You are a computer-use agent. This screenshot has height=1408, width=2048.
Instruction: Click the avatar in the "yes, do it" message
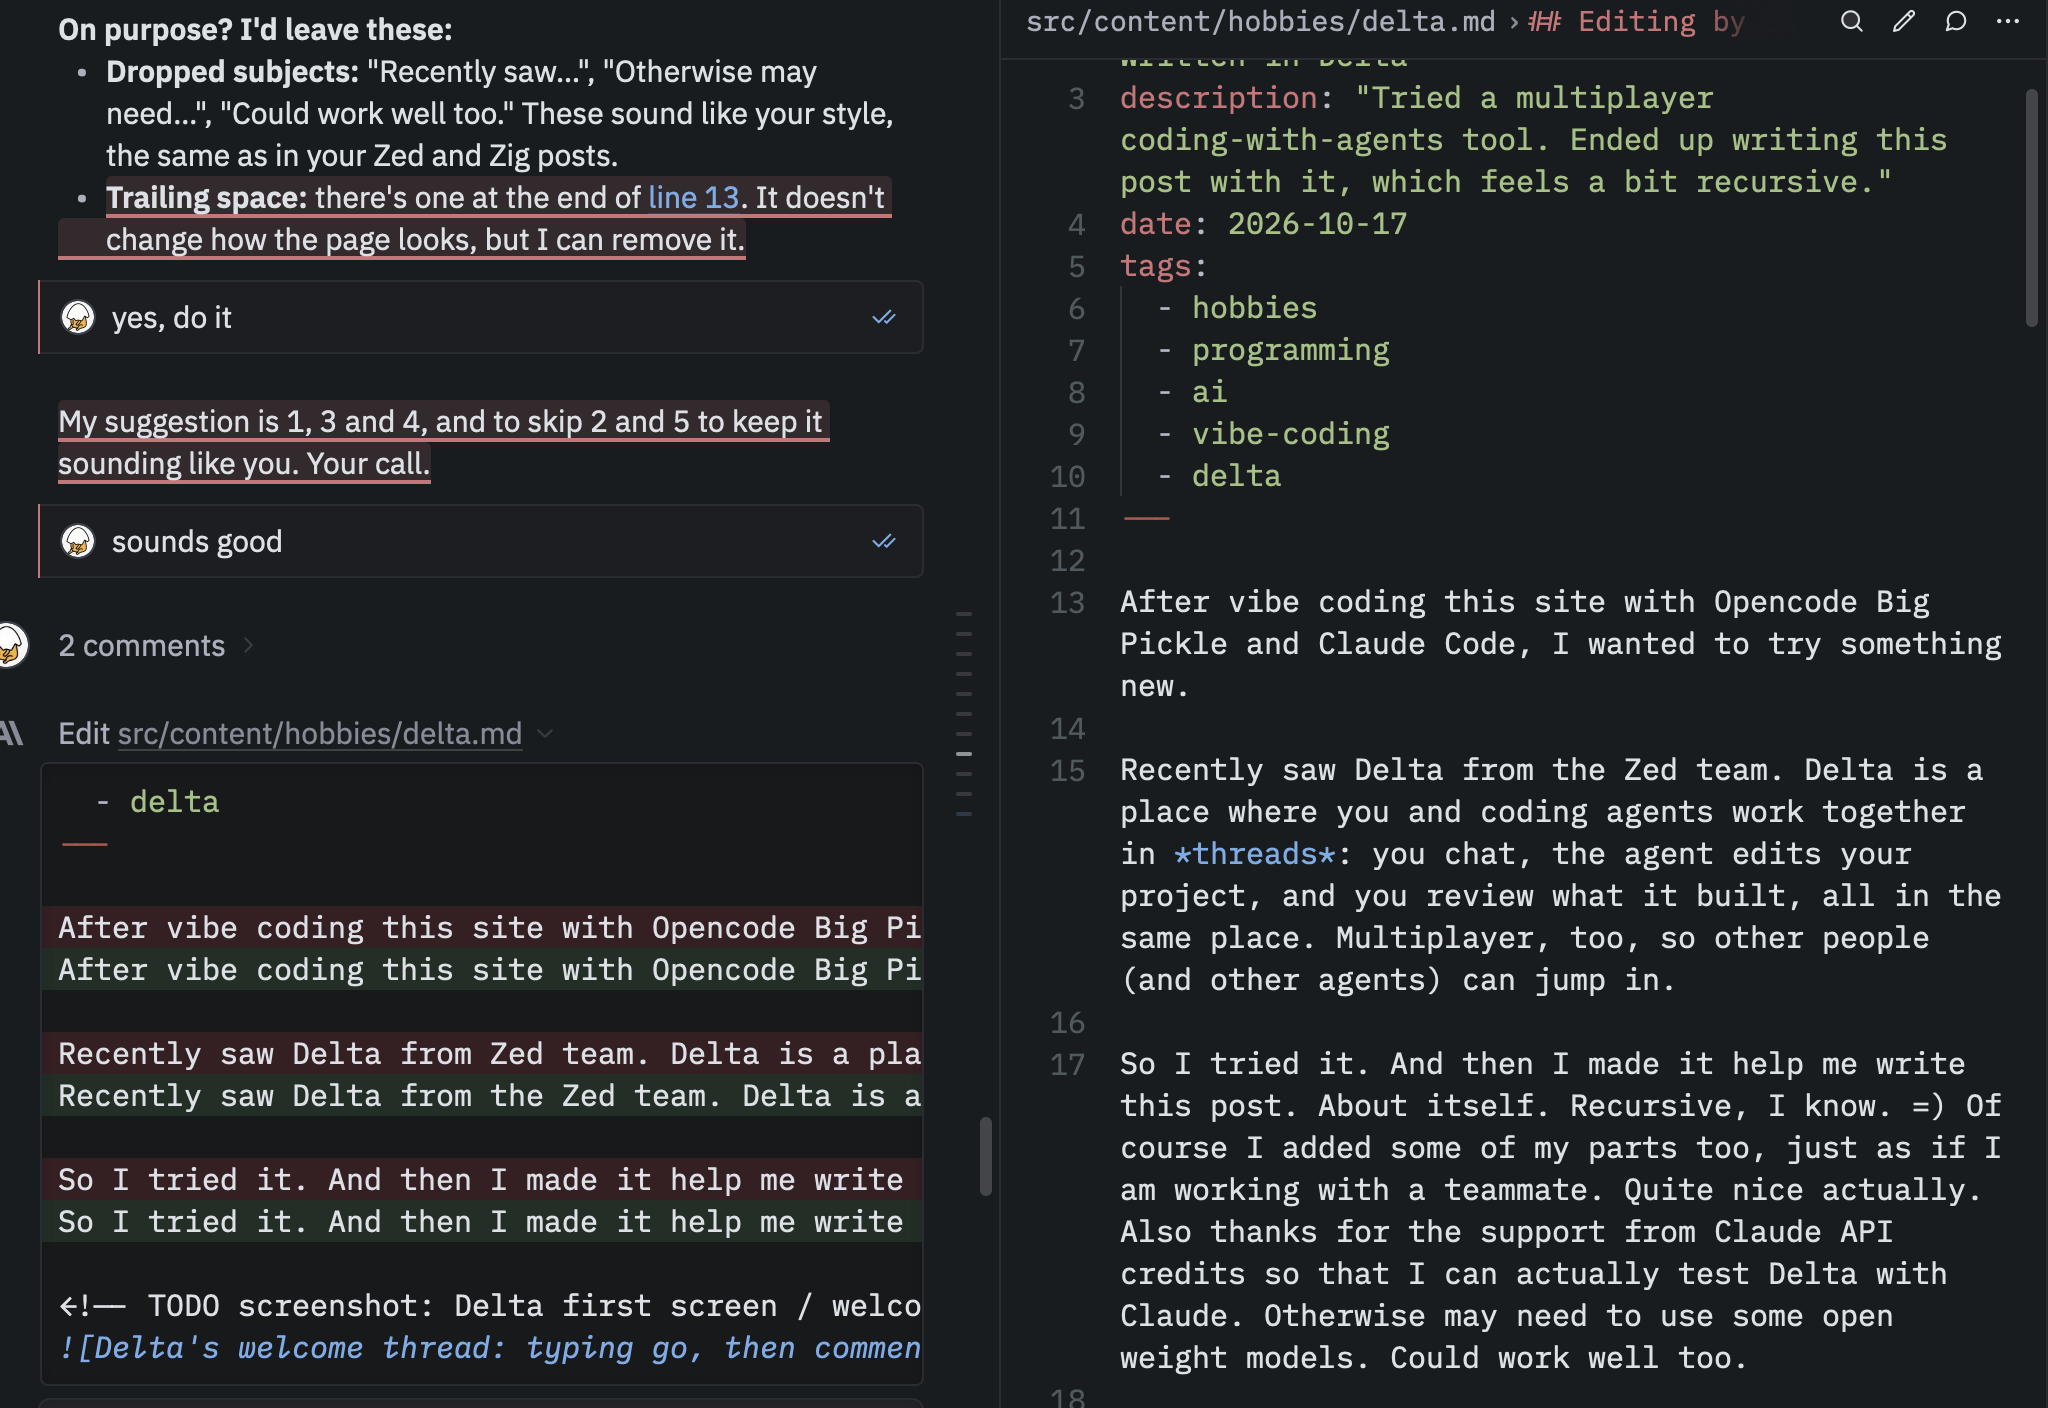pos(78,317)
